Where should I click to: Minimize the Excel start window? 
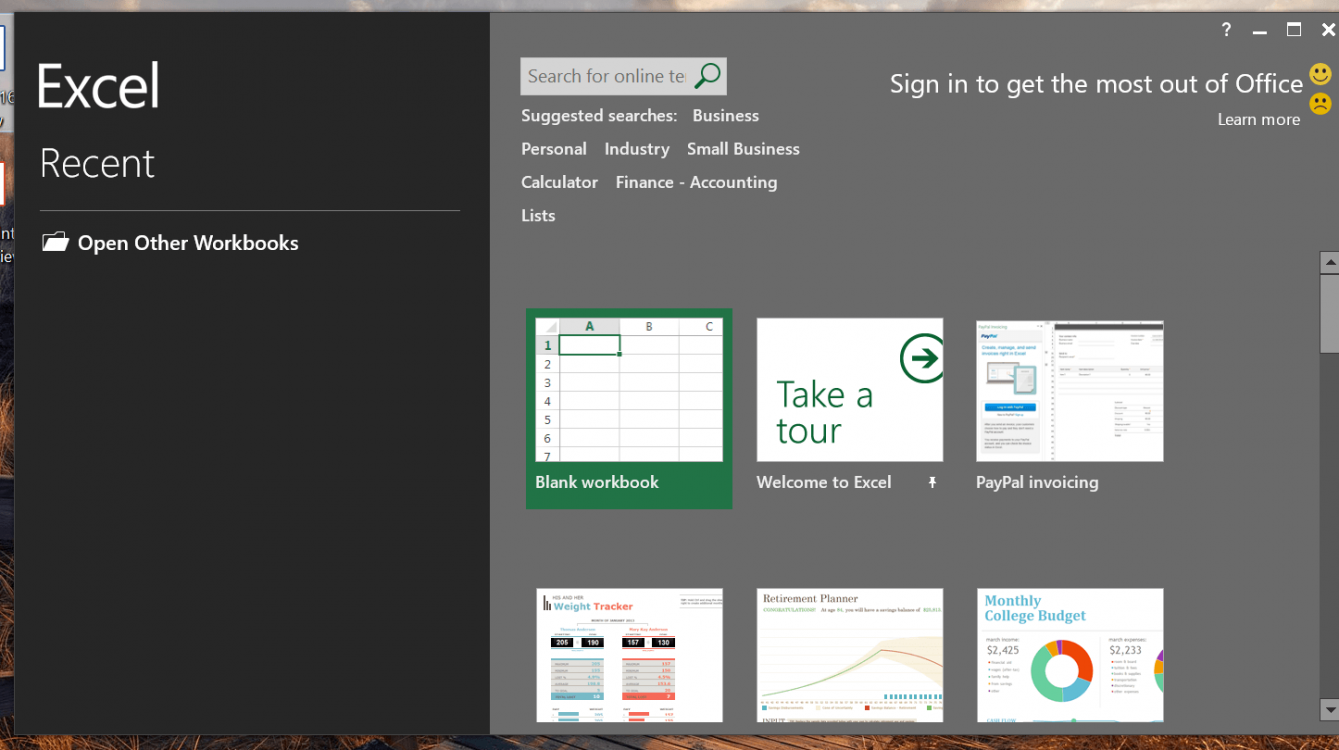1260,31
